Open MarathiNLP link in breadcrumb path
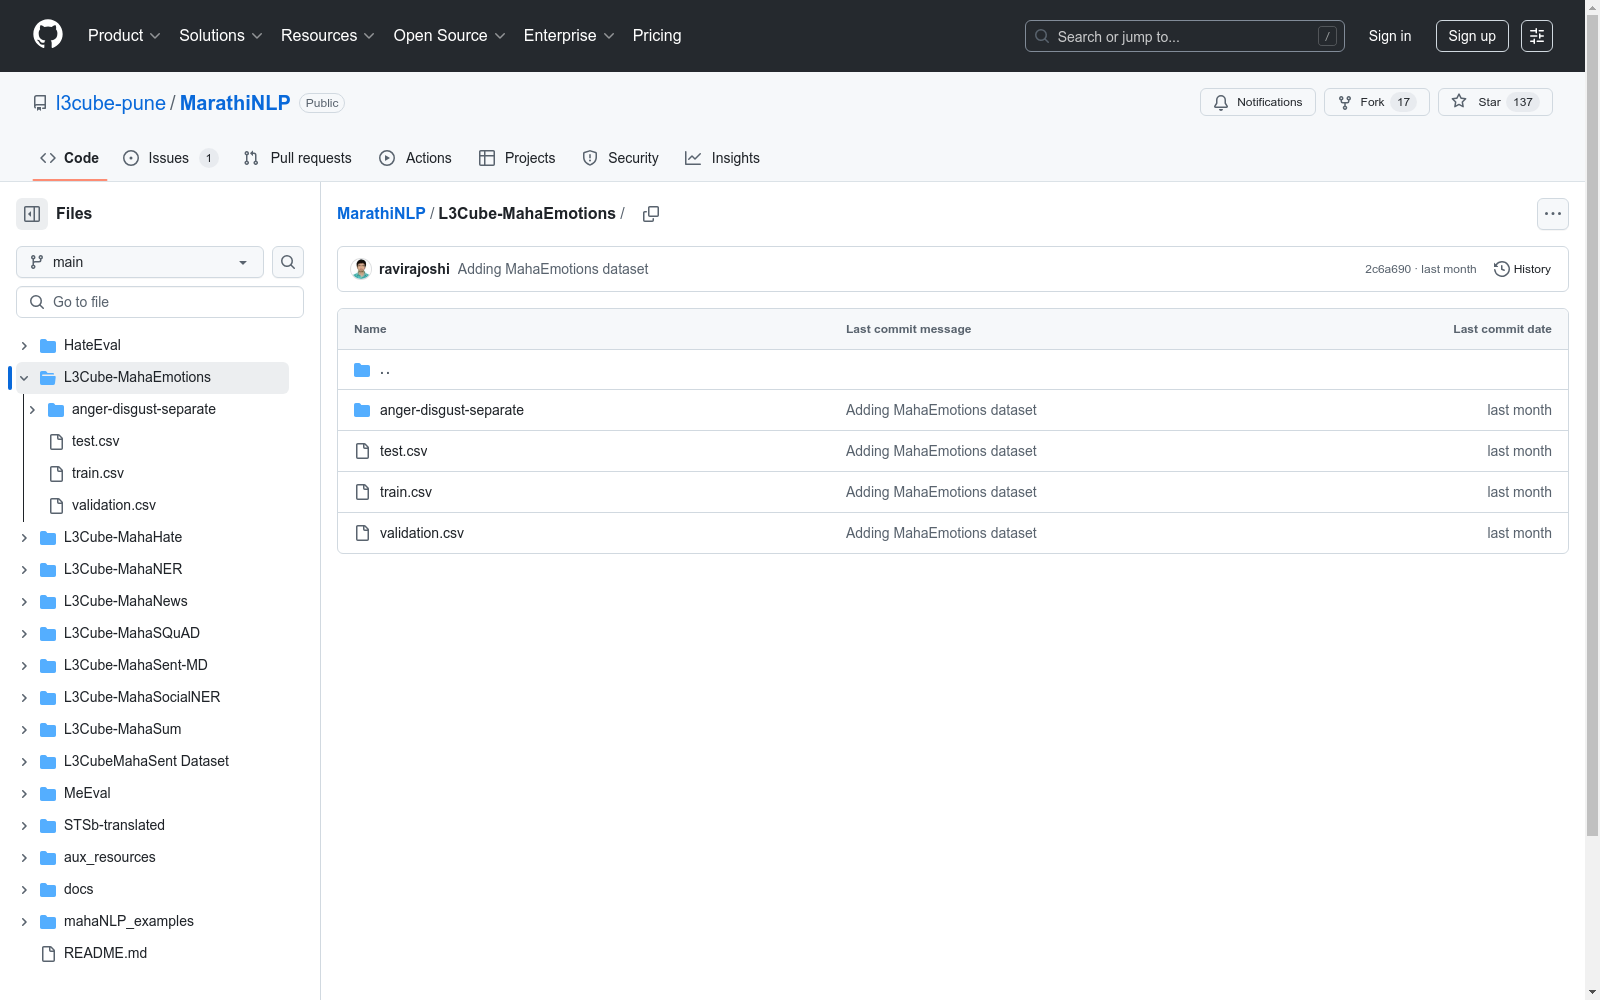The width and height of the screenshot is (1600, 1000). [381, 214]
